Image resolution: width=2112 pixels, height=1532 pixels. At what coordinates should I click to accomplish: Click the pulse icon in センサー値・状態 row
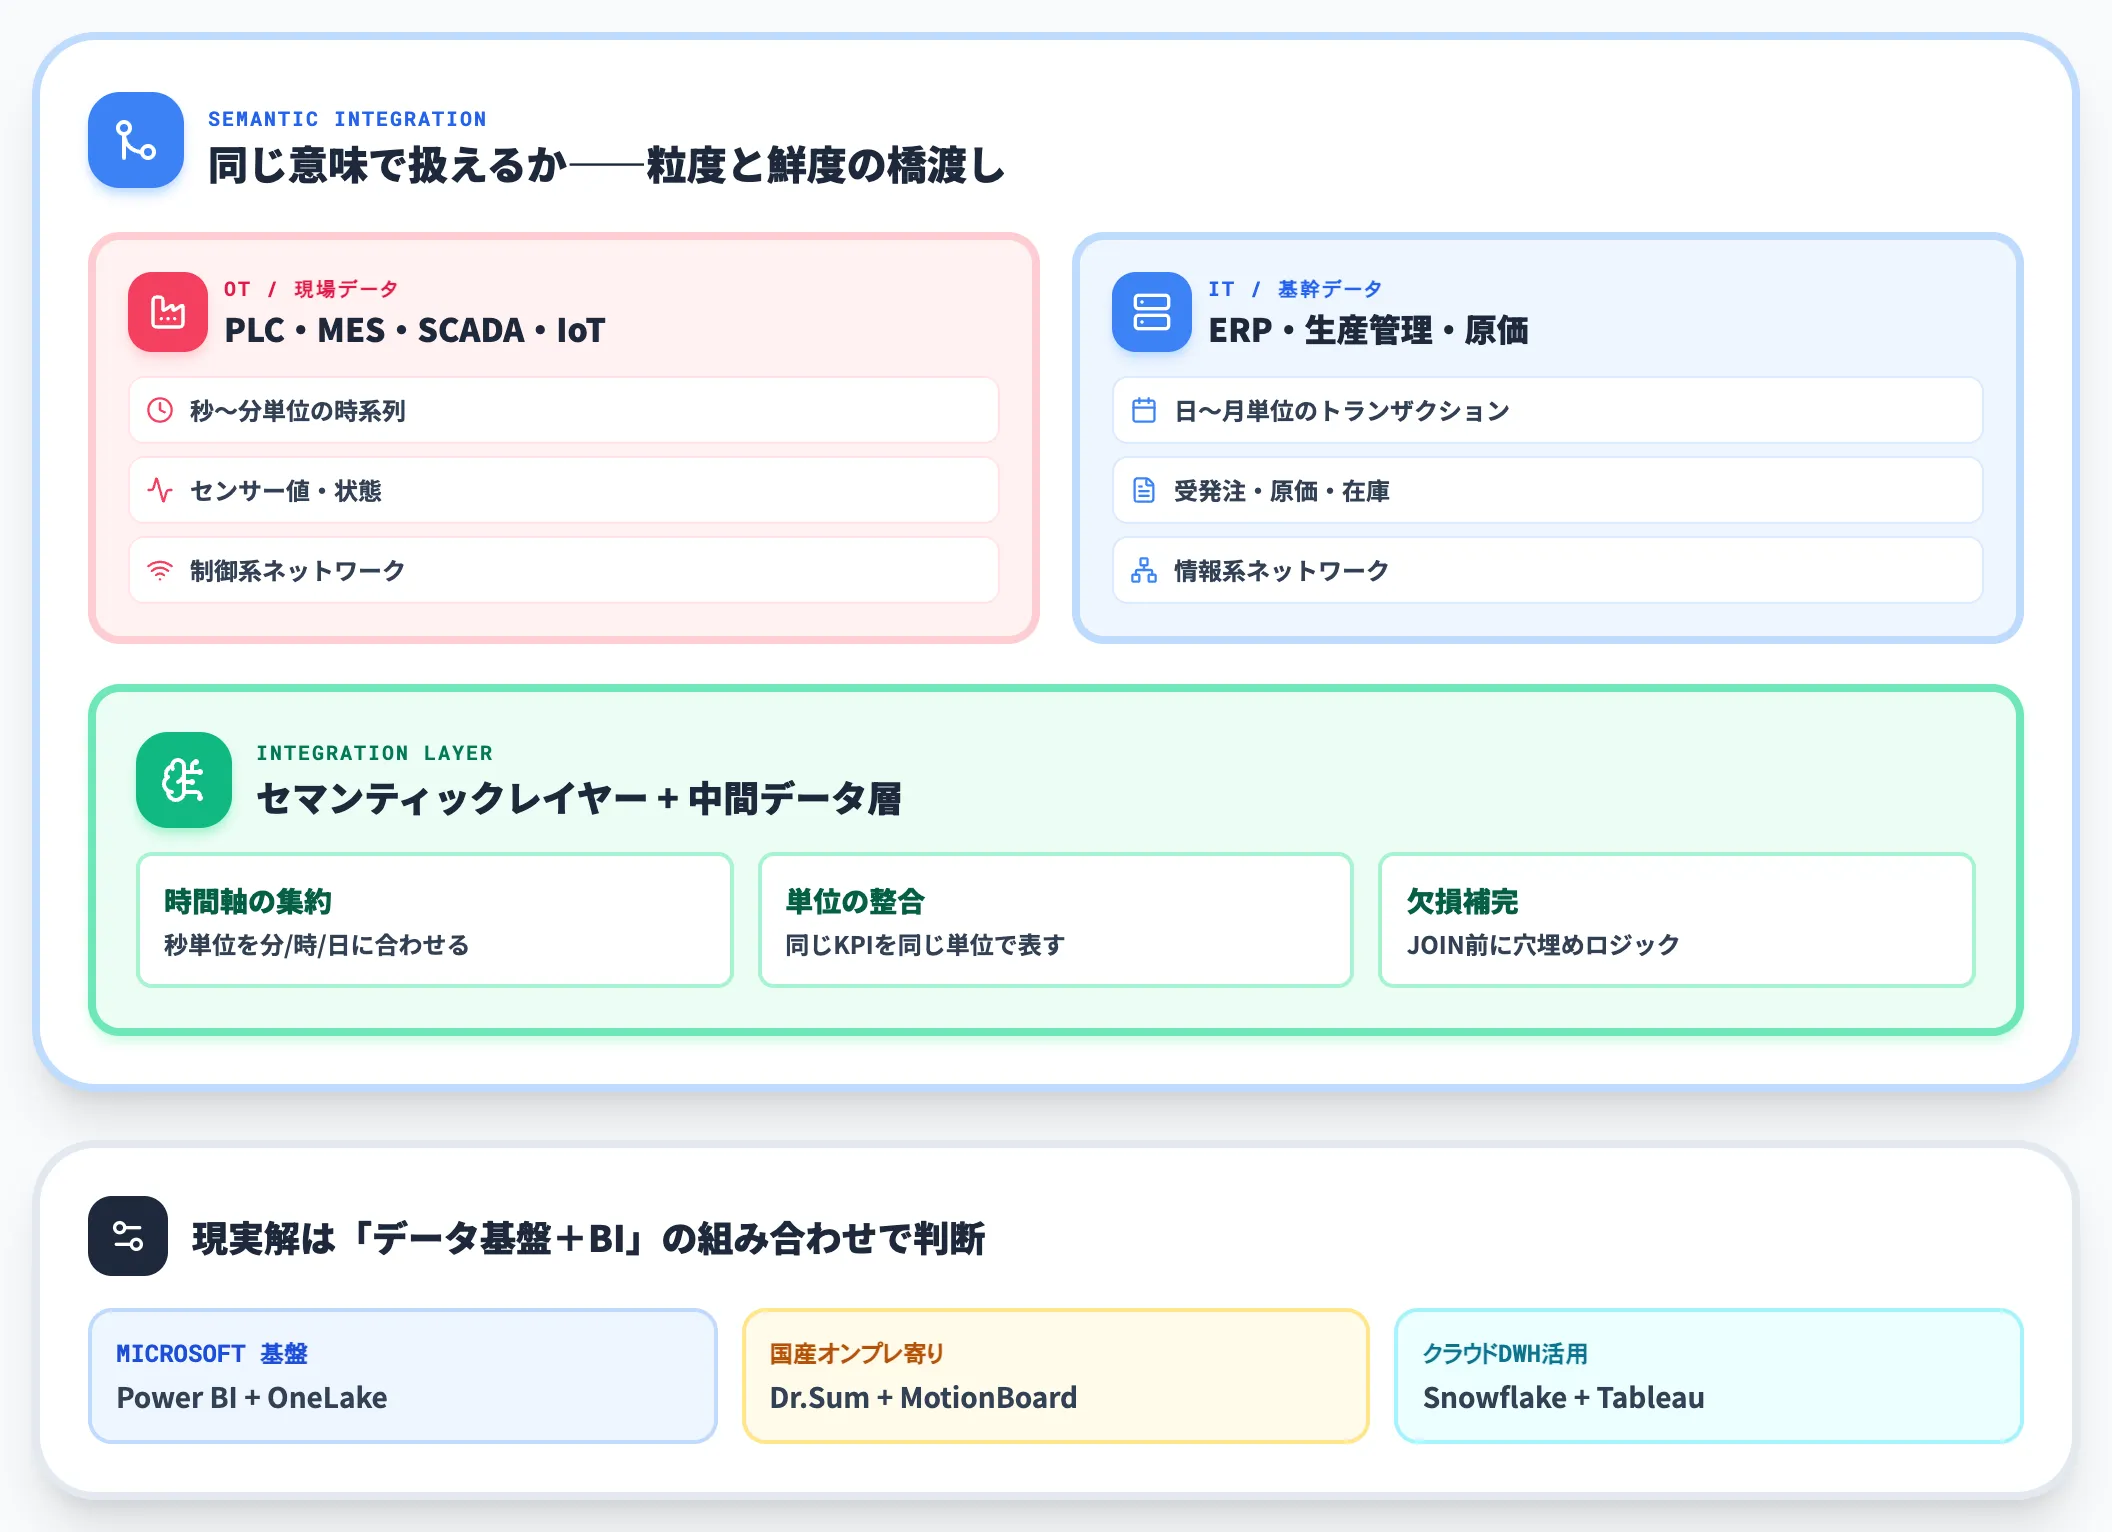point(160,490)
